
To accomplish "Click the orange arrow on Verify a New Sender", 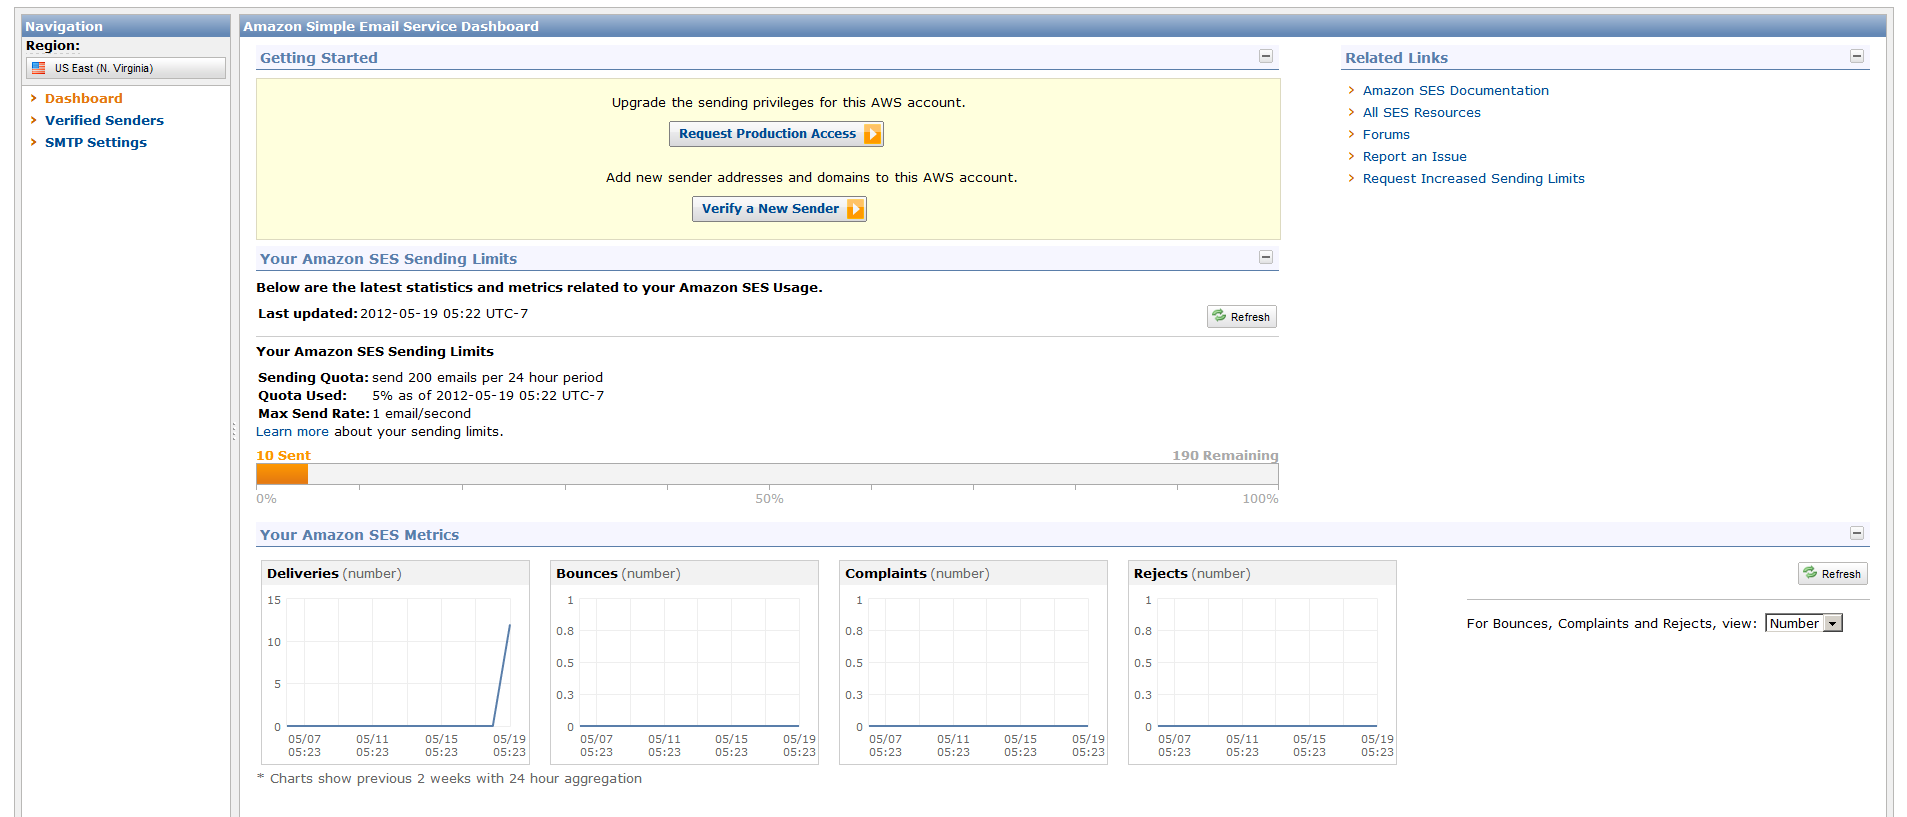I will point(855,209).
